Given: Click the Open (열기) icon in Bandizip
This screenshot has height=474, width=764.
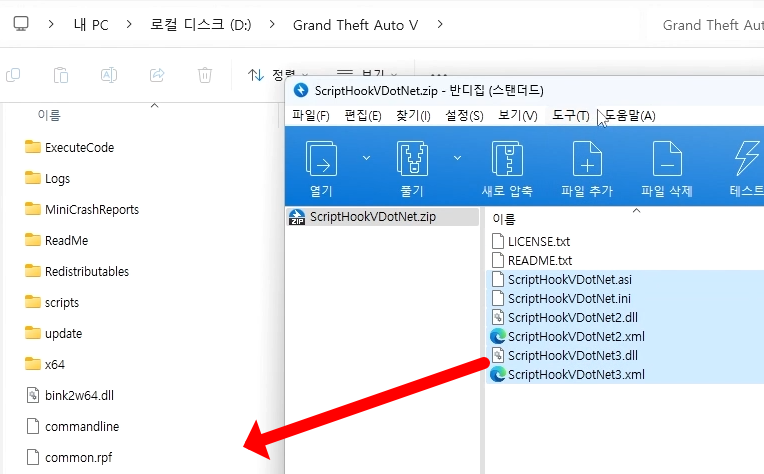Looking at the screenshot, I should tap(321, 160).
